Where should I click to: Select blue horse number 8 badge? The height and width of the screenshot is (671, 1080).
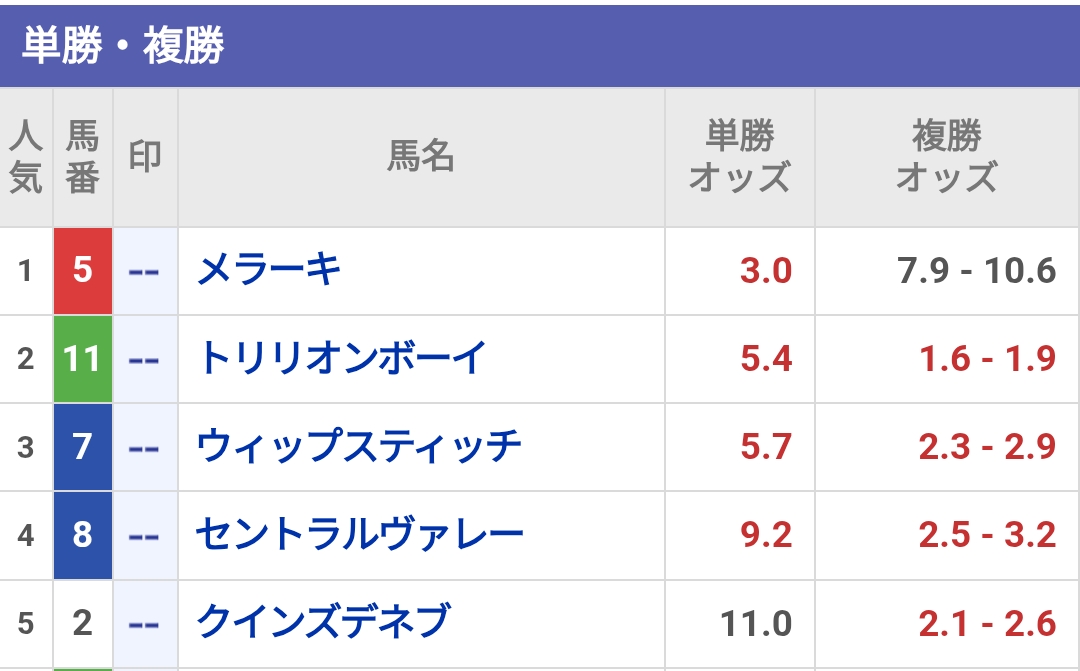[x=83, y=535]
